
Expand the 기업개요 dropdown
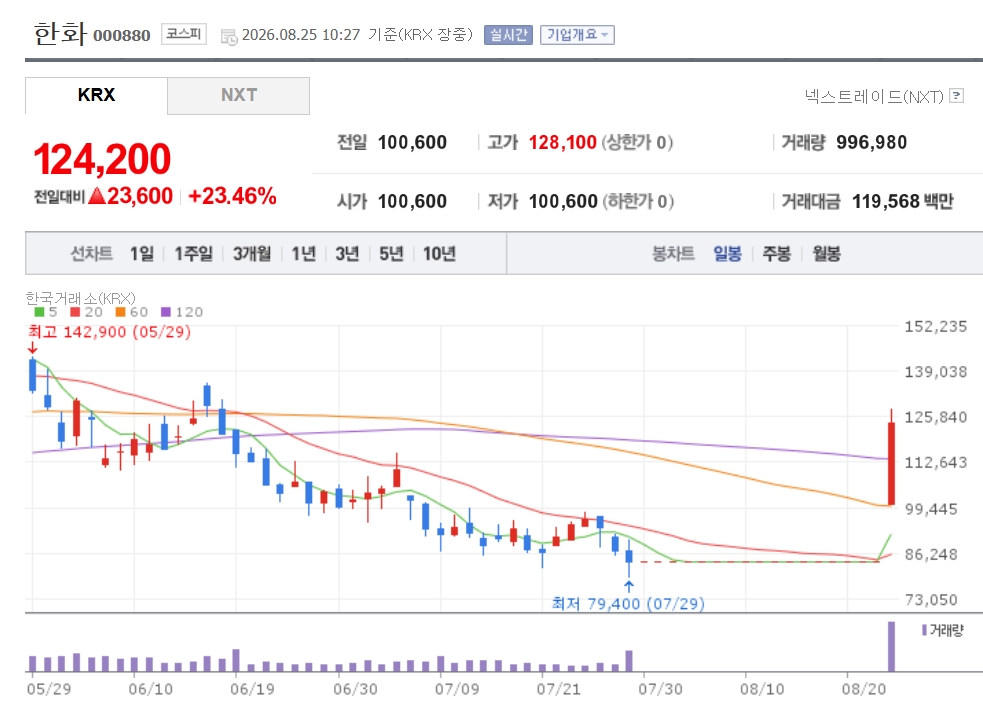(577, 35)
